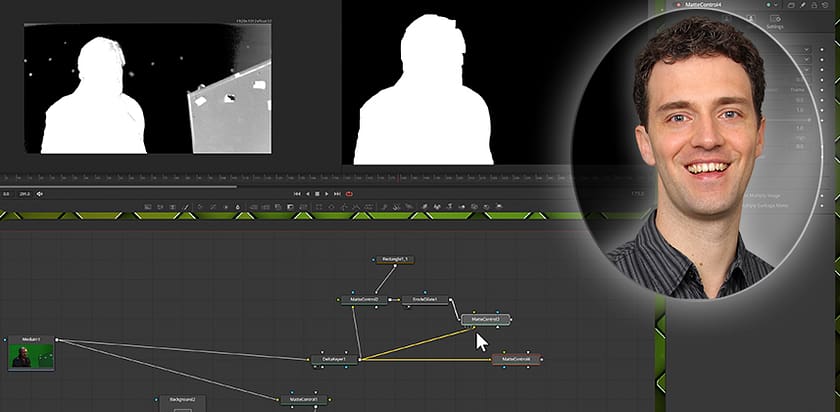Toggle the red loop playback button

click(349, 194)
